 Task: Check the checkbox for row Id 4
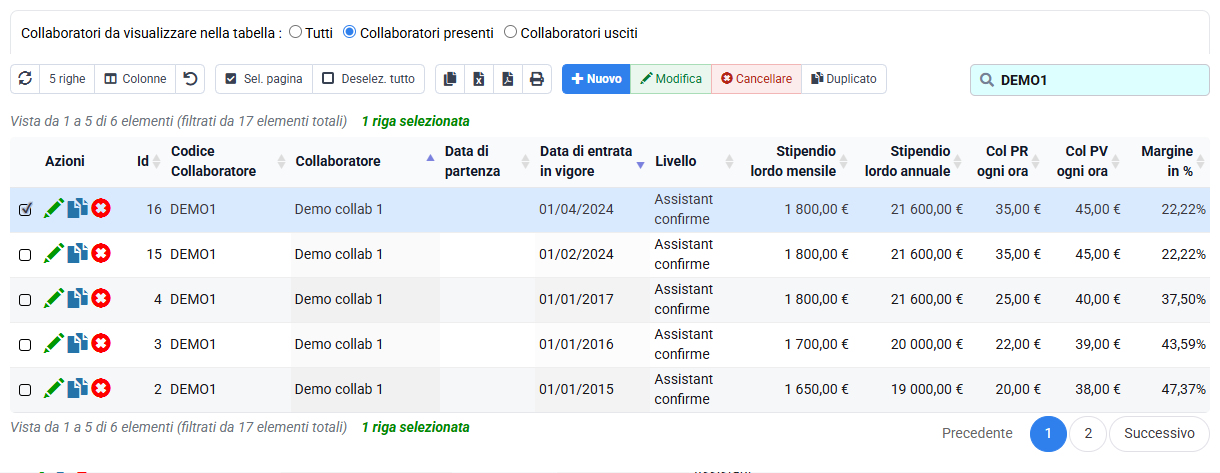tap(25, 299)
